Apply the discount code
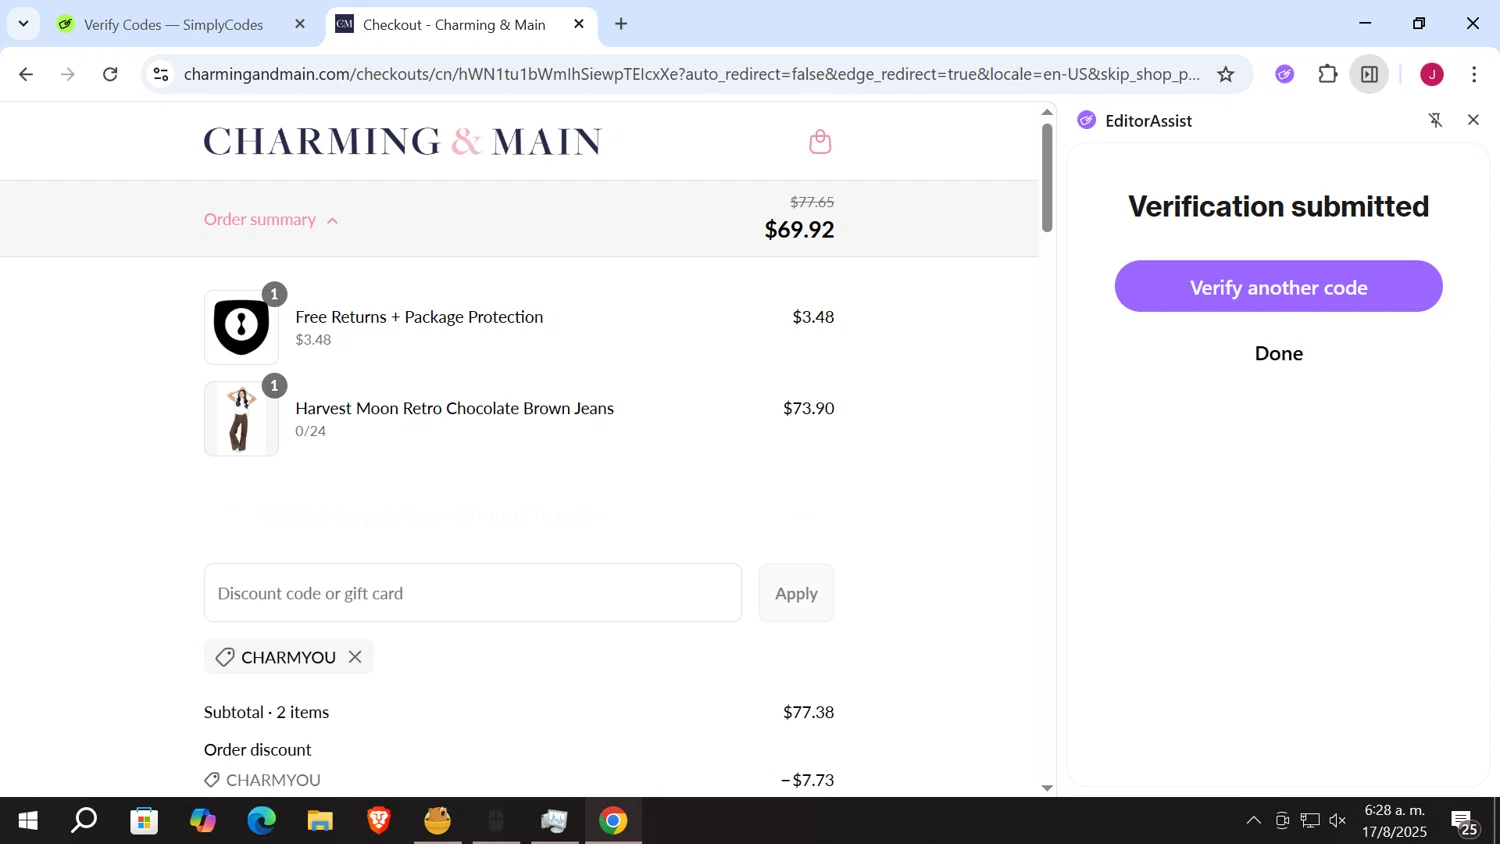Viewport: 1500px width, 844px height. pyautogui.click(x=796, y=593)
